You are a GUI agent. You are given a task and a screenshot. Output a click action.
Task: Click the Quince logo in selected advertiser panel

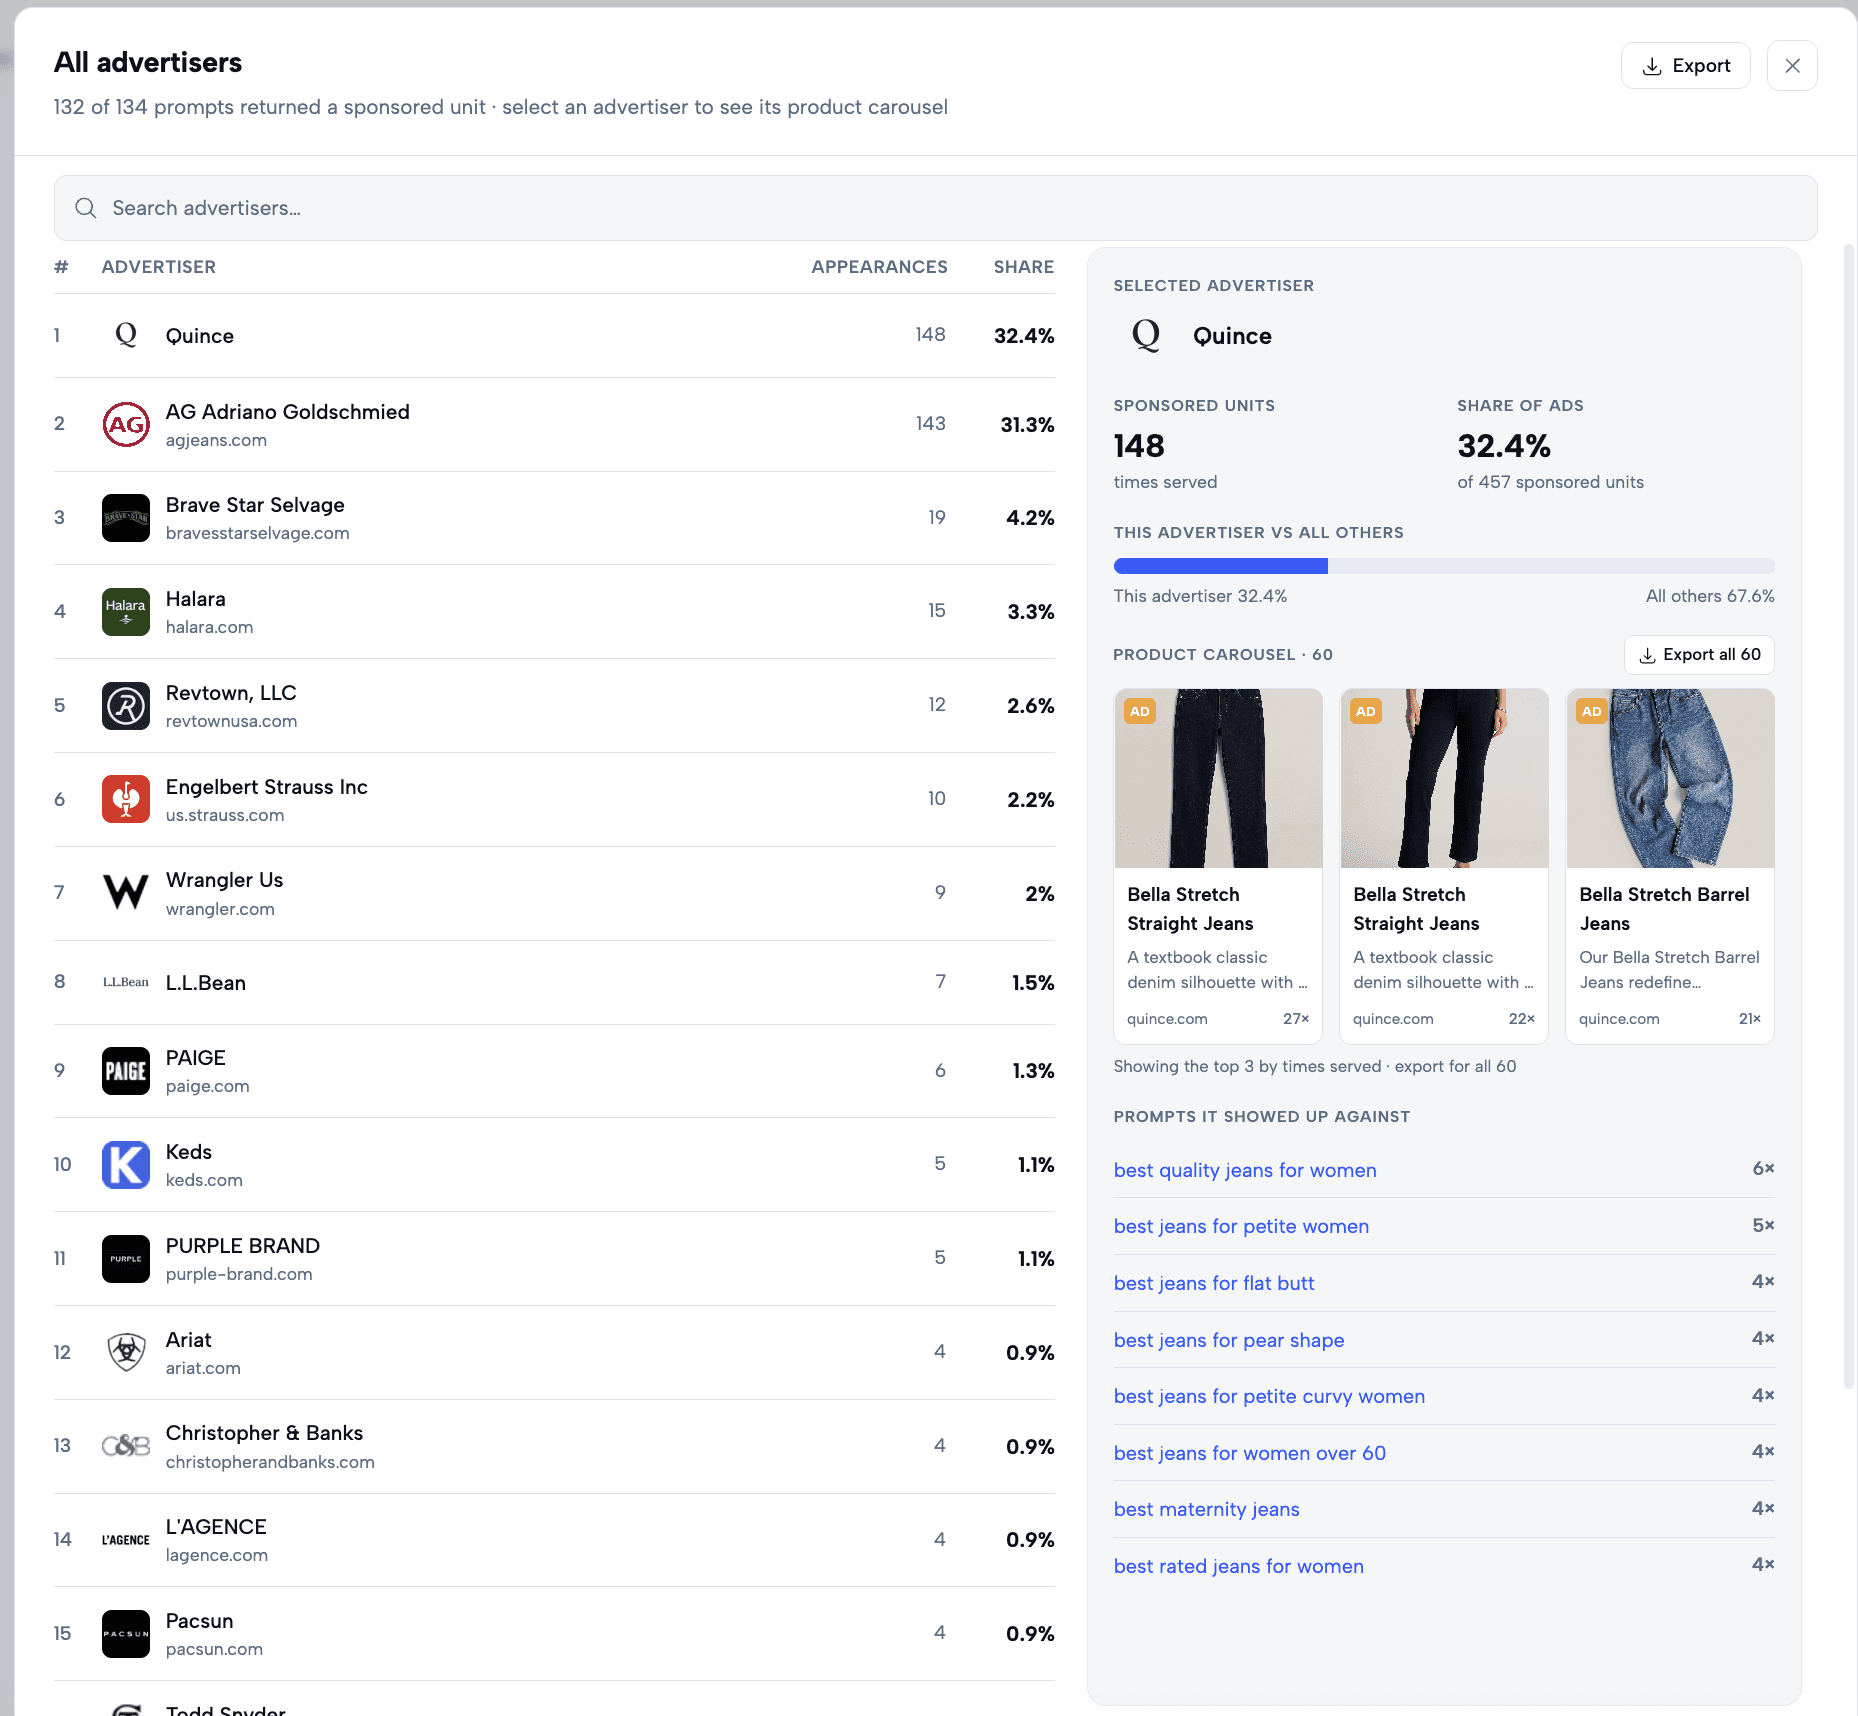coord(1146,335)
